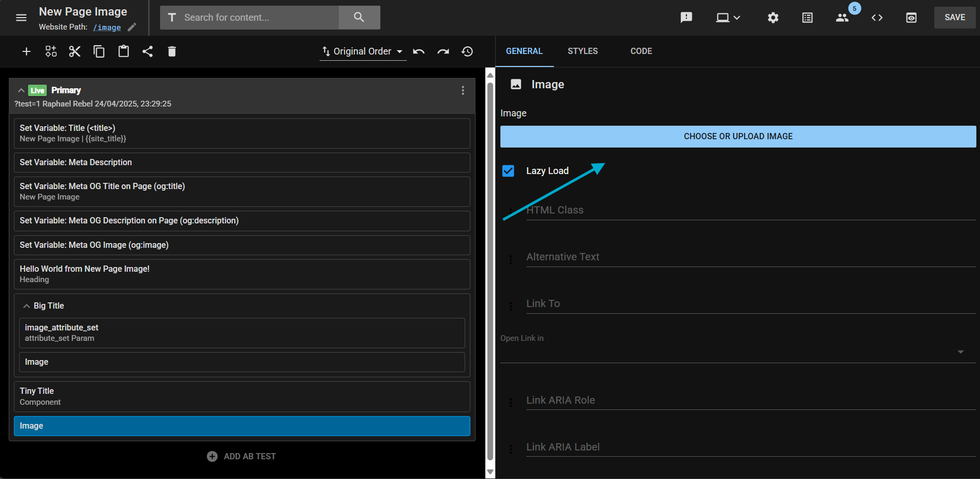Open options dots beside Link ARIA Role

coord(511,403)
